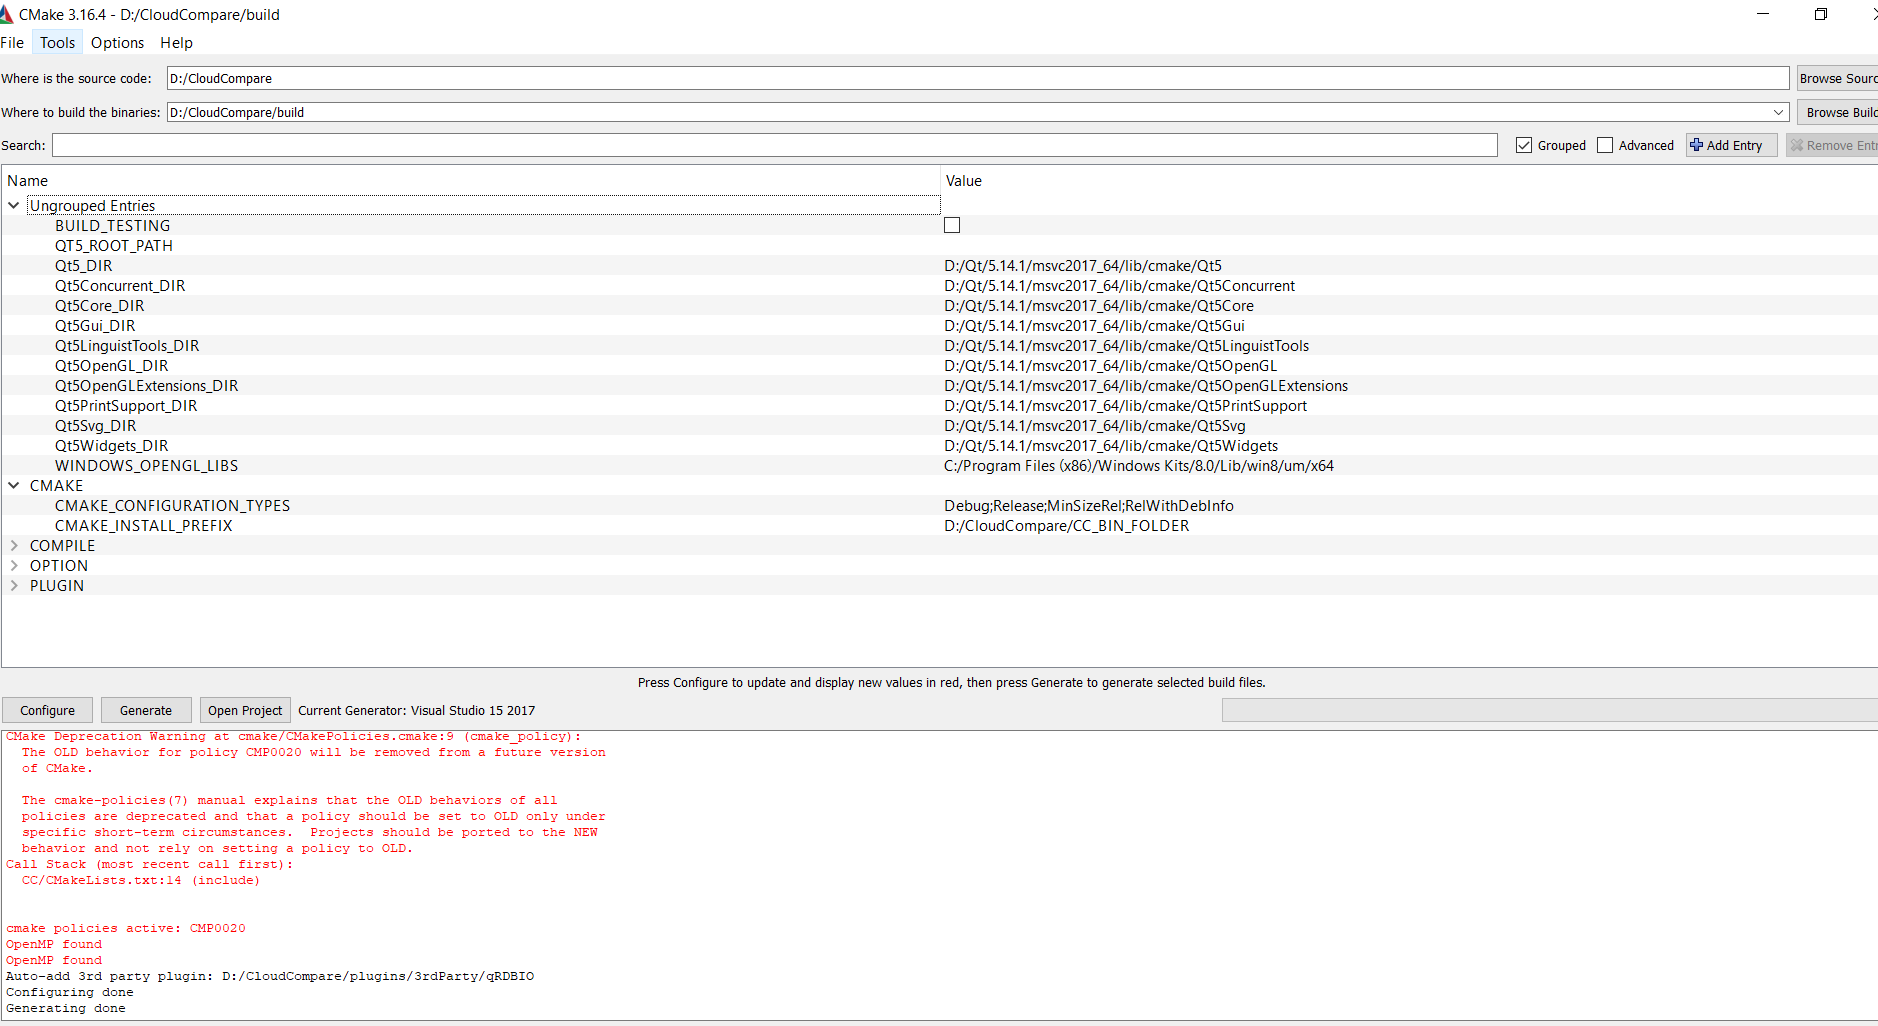Select the CMAKE_CONFIGURATION_TYPES entry

173,505
